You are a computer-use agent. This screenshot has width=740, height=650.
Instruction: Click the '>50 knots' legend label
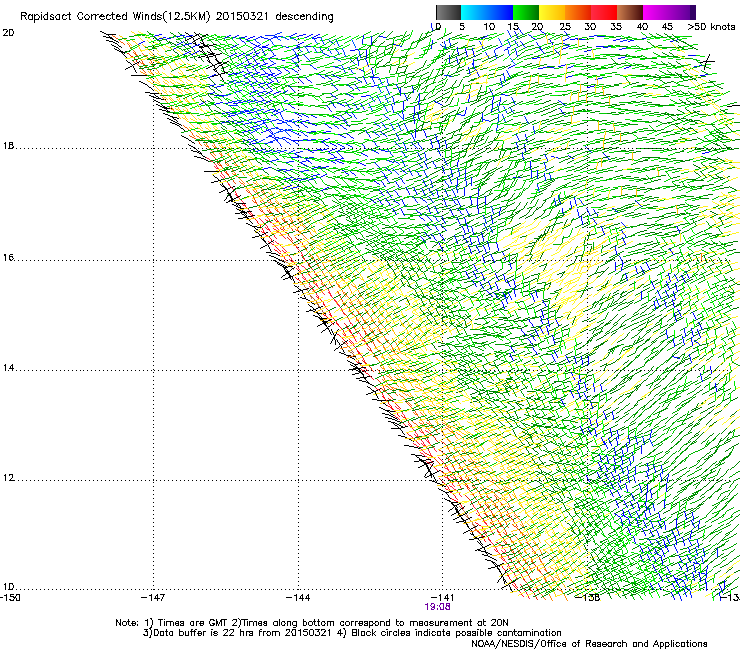[711, 27]
